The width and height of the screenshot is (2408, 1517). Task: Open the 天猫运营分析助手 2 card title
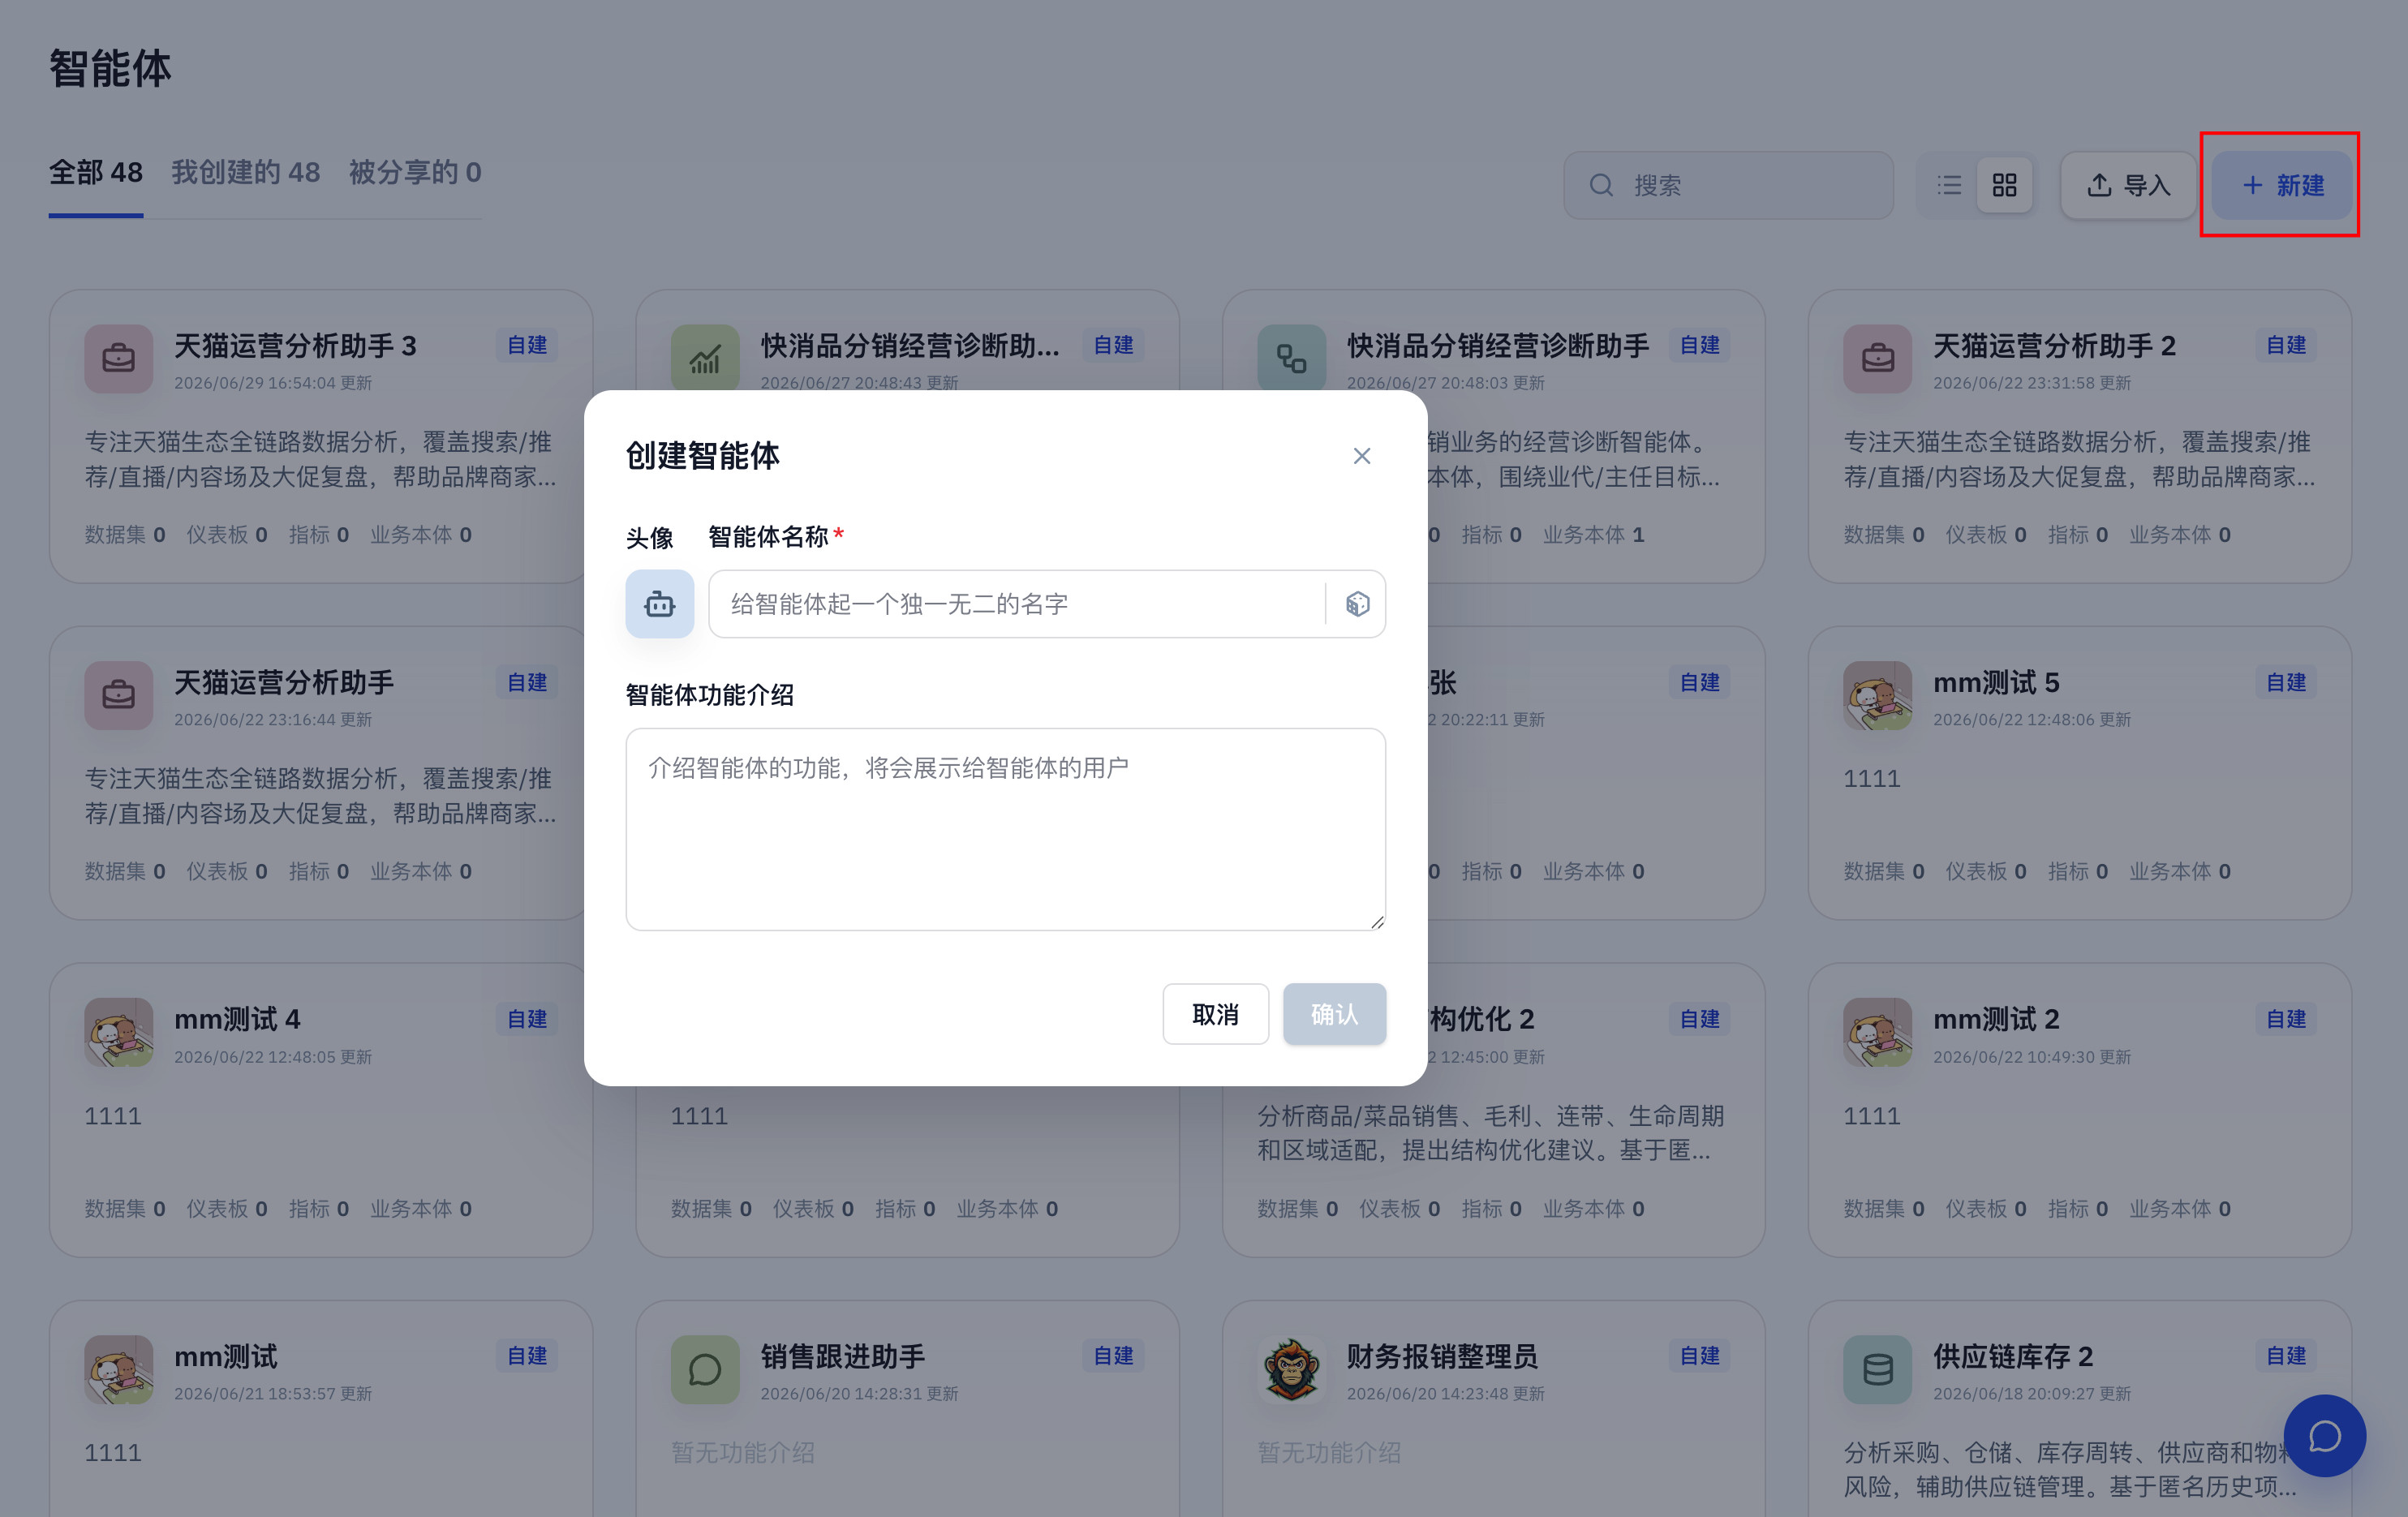[x=2054, y=346]
